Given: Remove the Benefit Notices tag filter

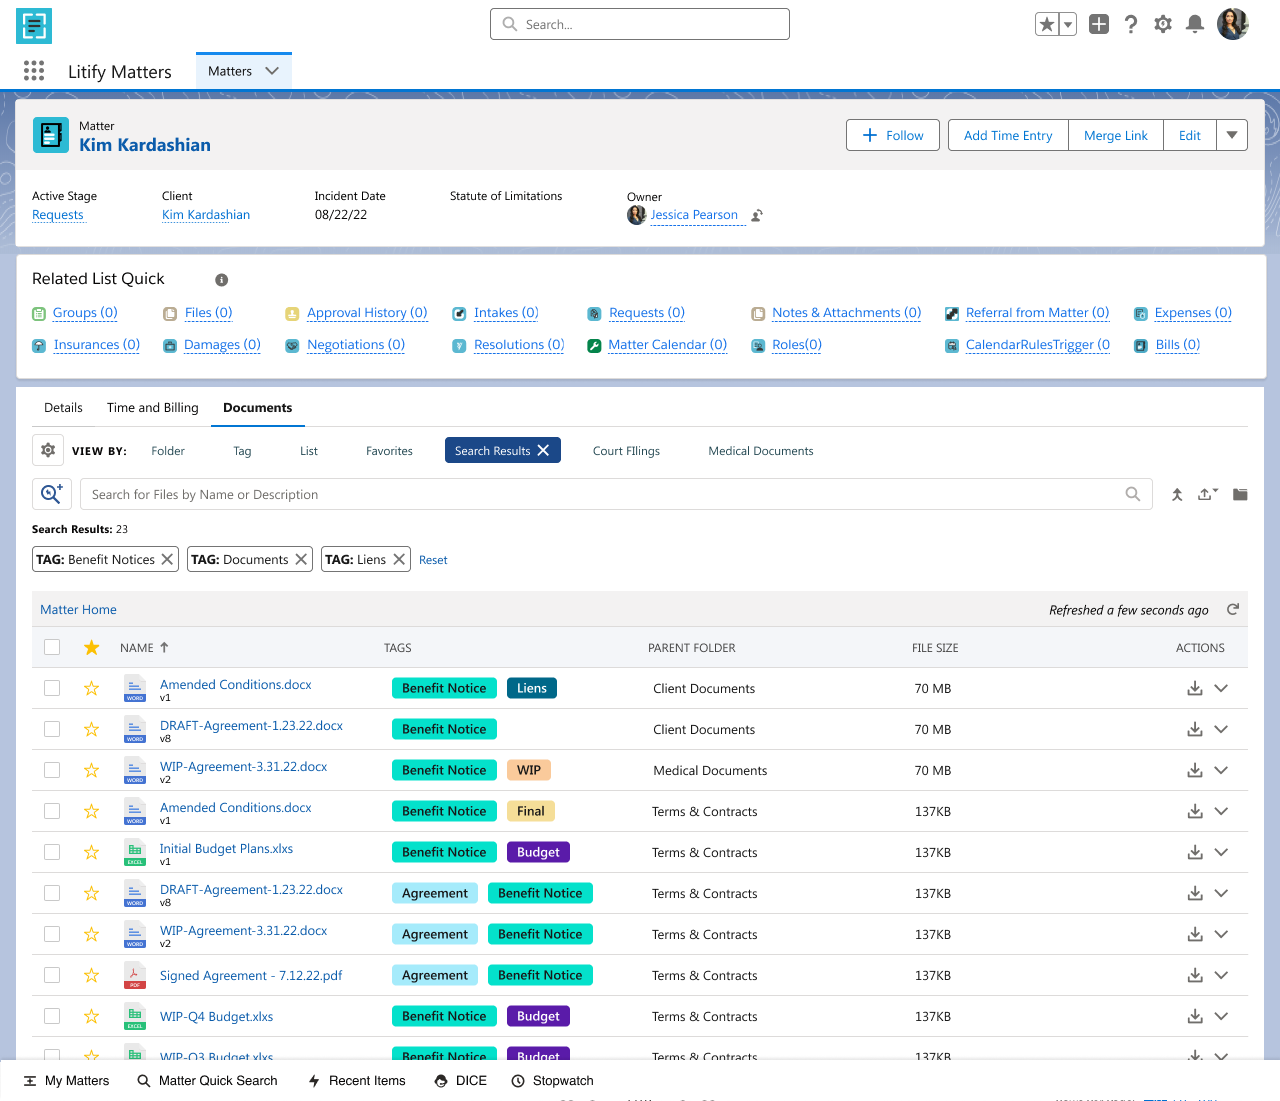Looking at the screenshot, I should pos(167,559).
